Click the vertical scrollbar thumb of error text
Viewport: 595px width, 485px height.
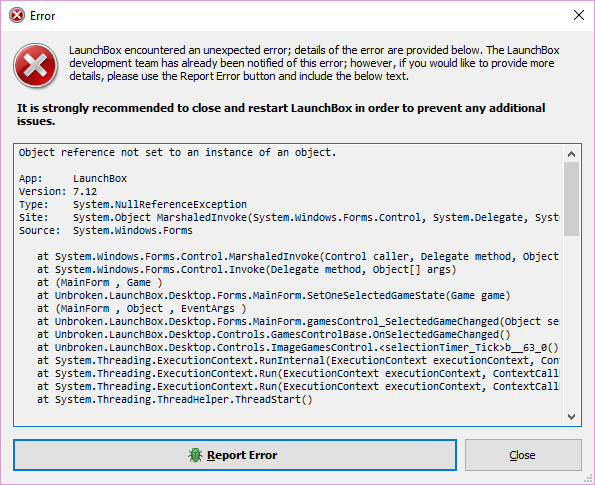571,199
